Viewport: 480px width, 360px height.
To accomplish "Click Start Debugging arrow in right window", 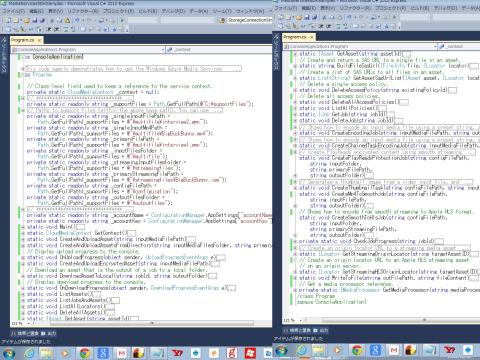I will click(394, 17).
